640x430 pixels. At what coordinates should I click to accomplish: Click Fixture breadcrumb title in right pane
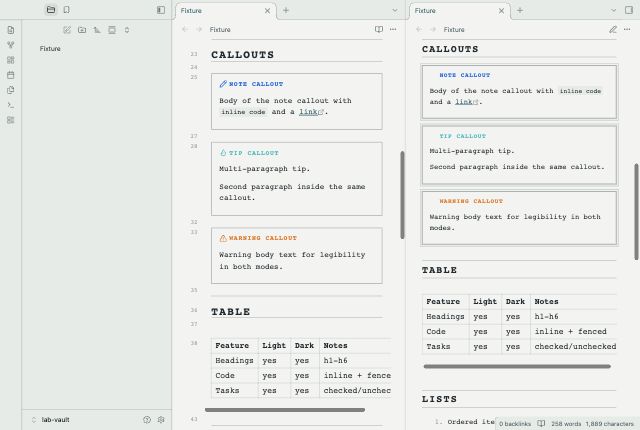coord(454,29)
